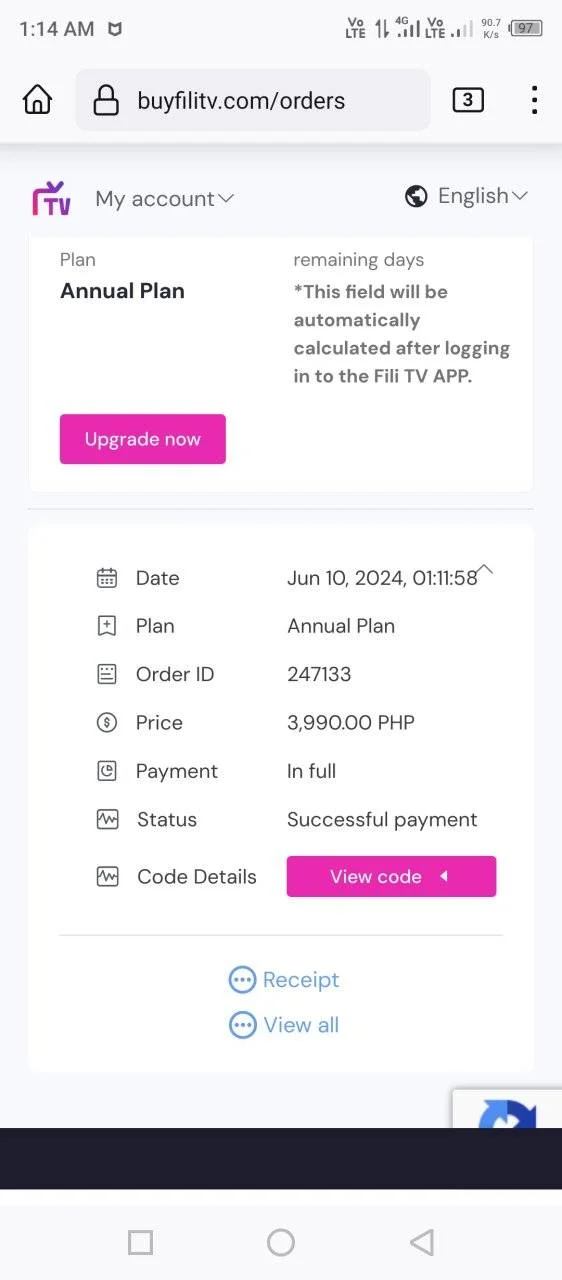
Task: Tap the Fili TV logo
Action: [x=51, y=198]
